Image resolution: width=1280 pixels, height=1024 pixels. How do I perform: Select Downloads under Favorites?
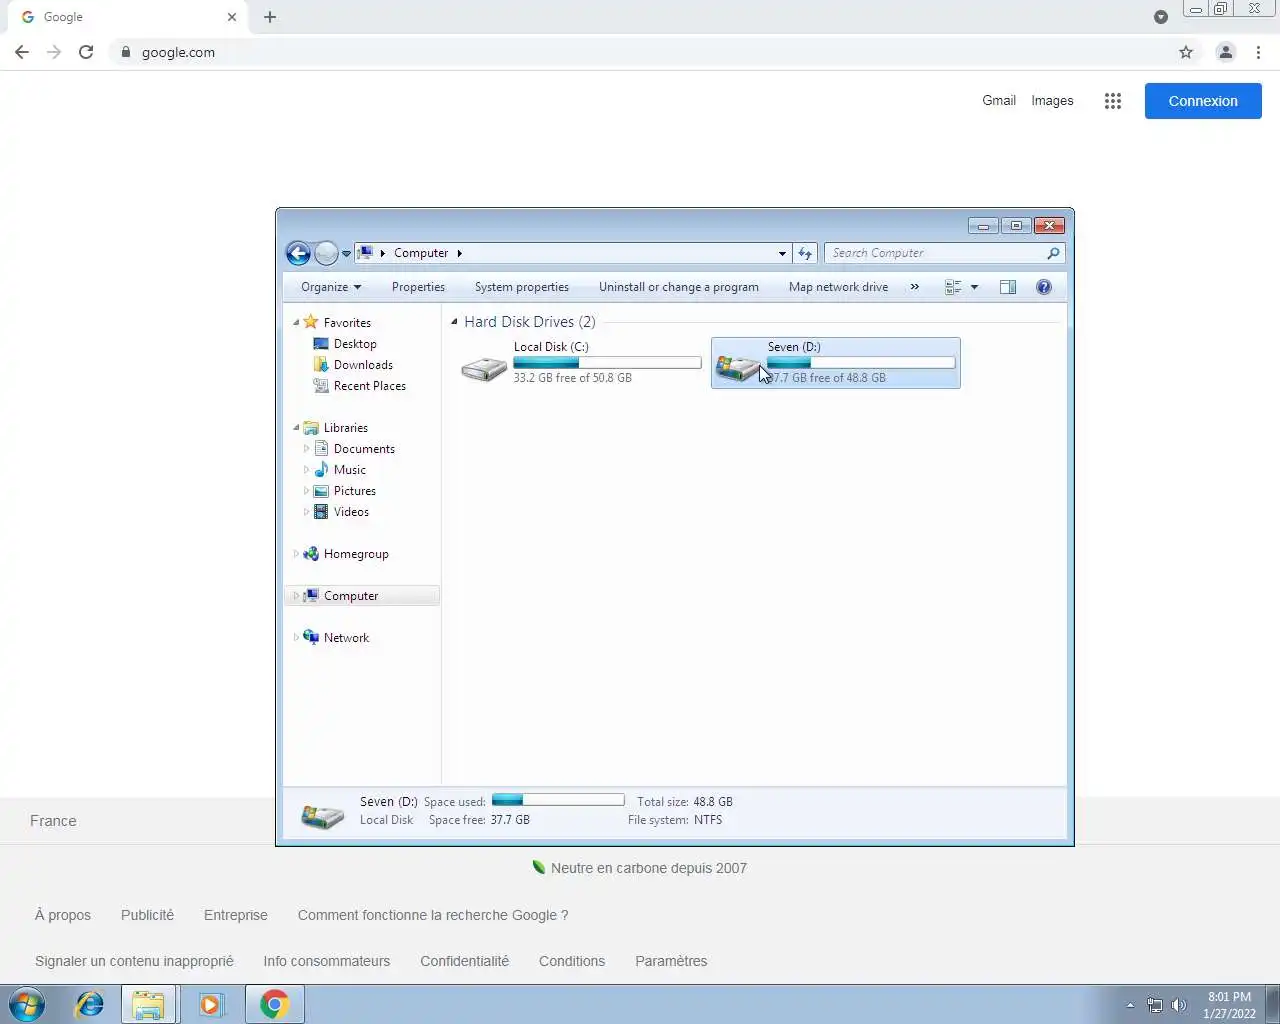(363, 365)
